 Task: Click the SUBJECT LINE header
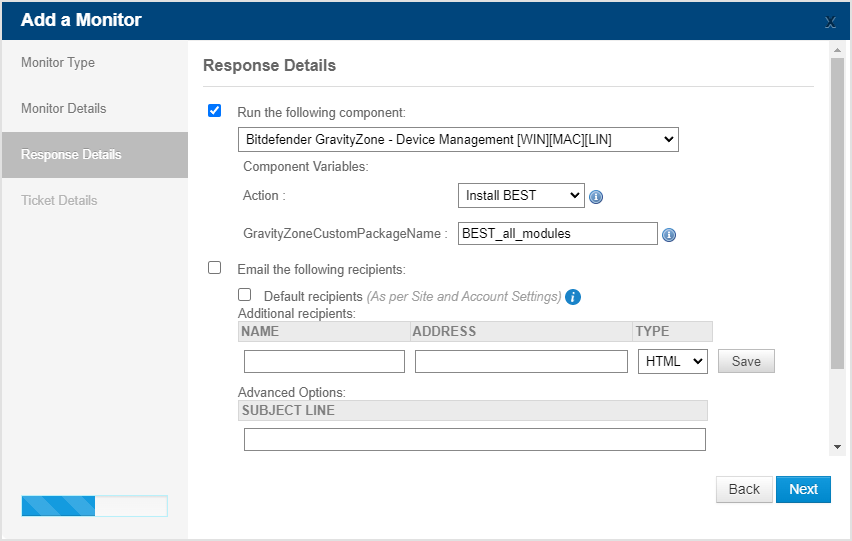473,411
